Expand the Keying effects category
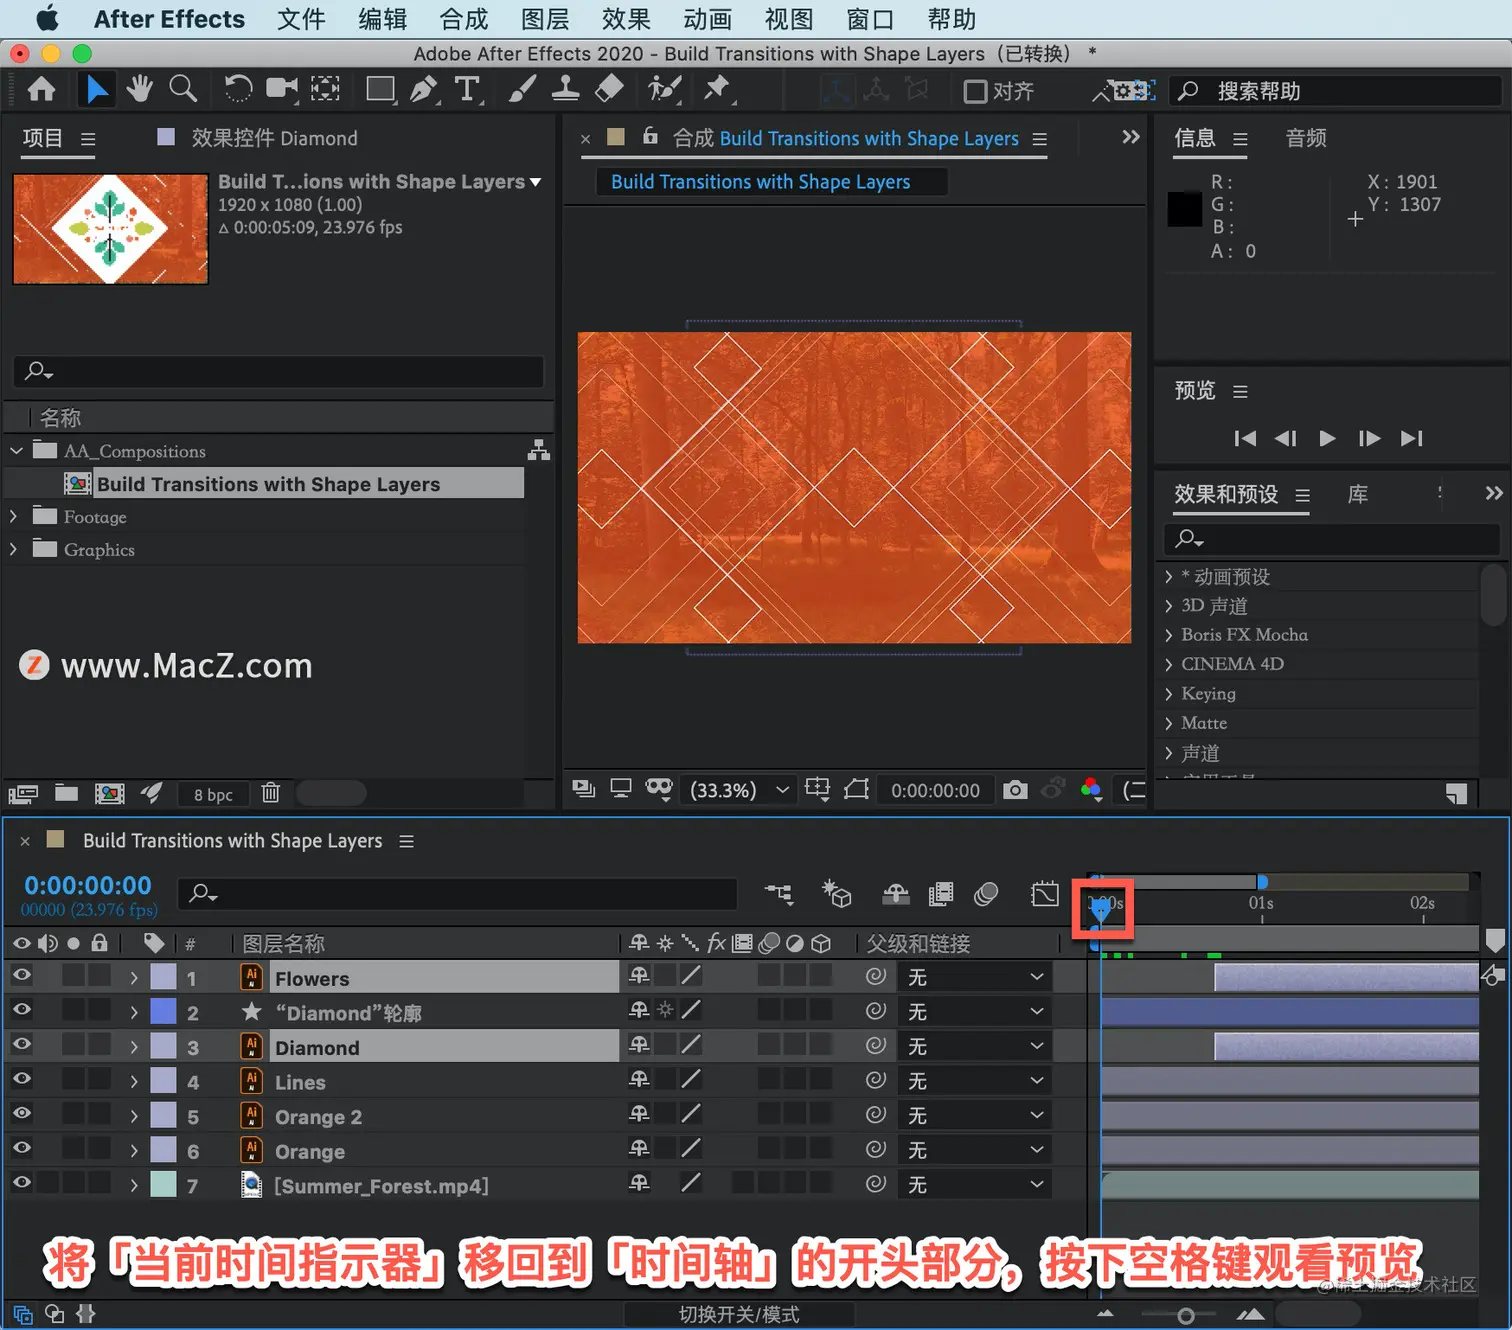1512x1330 pixels. point(1168,693)
